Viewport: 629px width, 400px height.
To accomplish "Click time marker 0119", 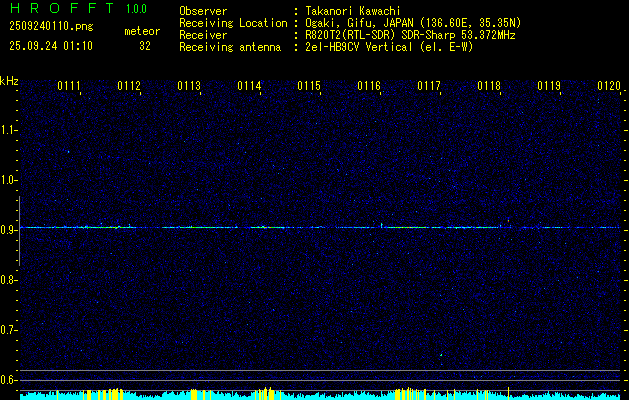I will tap(549, 86).
